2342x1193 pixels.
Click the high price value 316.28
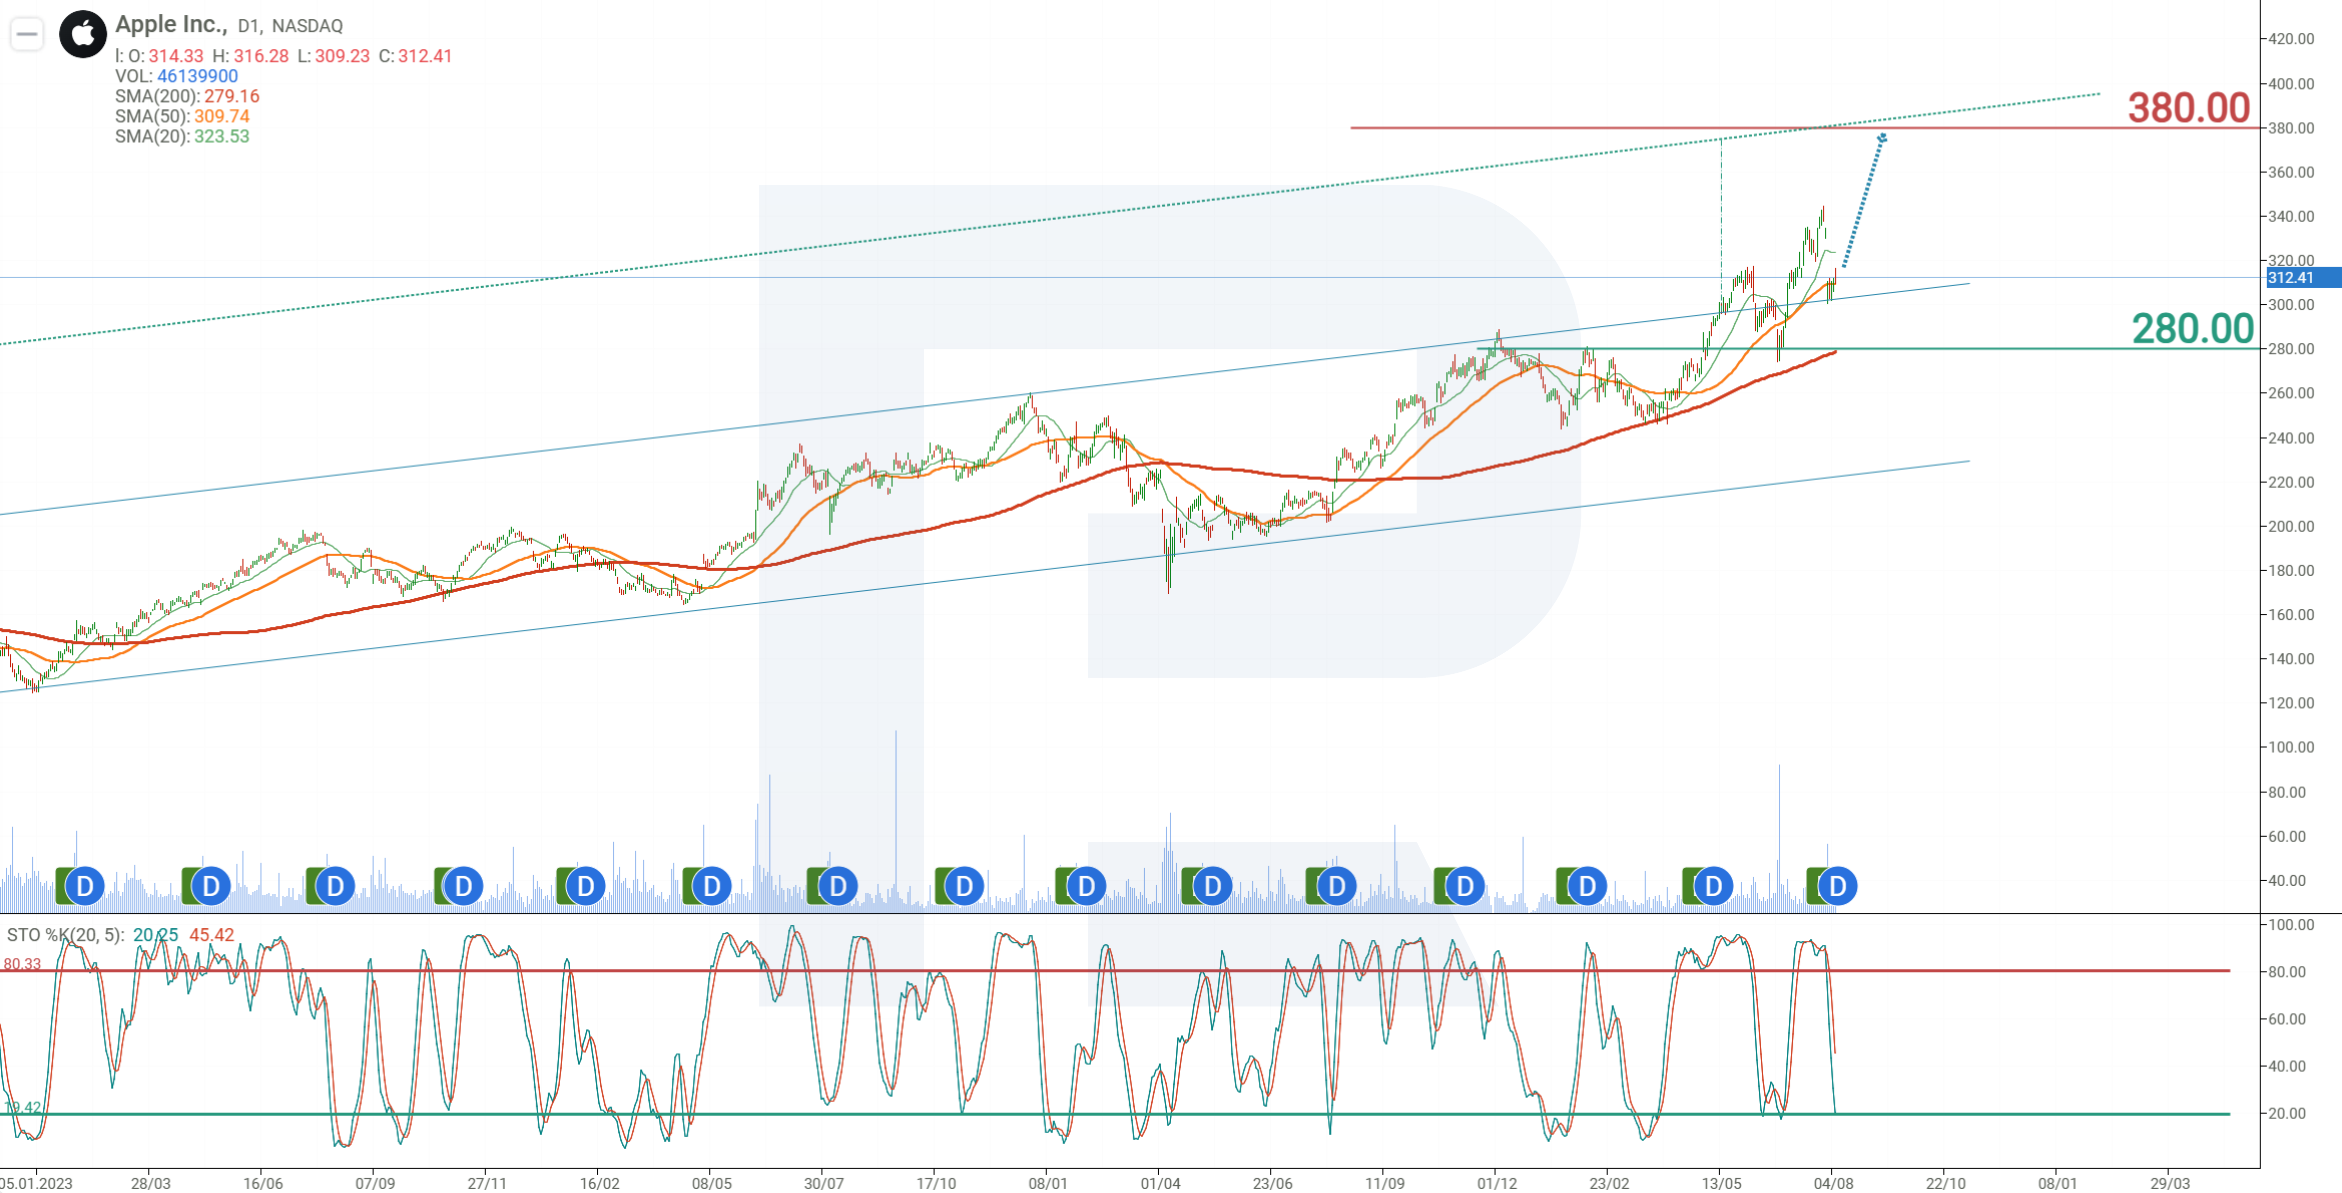click(x=261, y=56)
